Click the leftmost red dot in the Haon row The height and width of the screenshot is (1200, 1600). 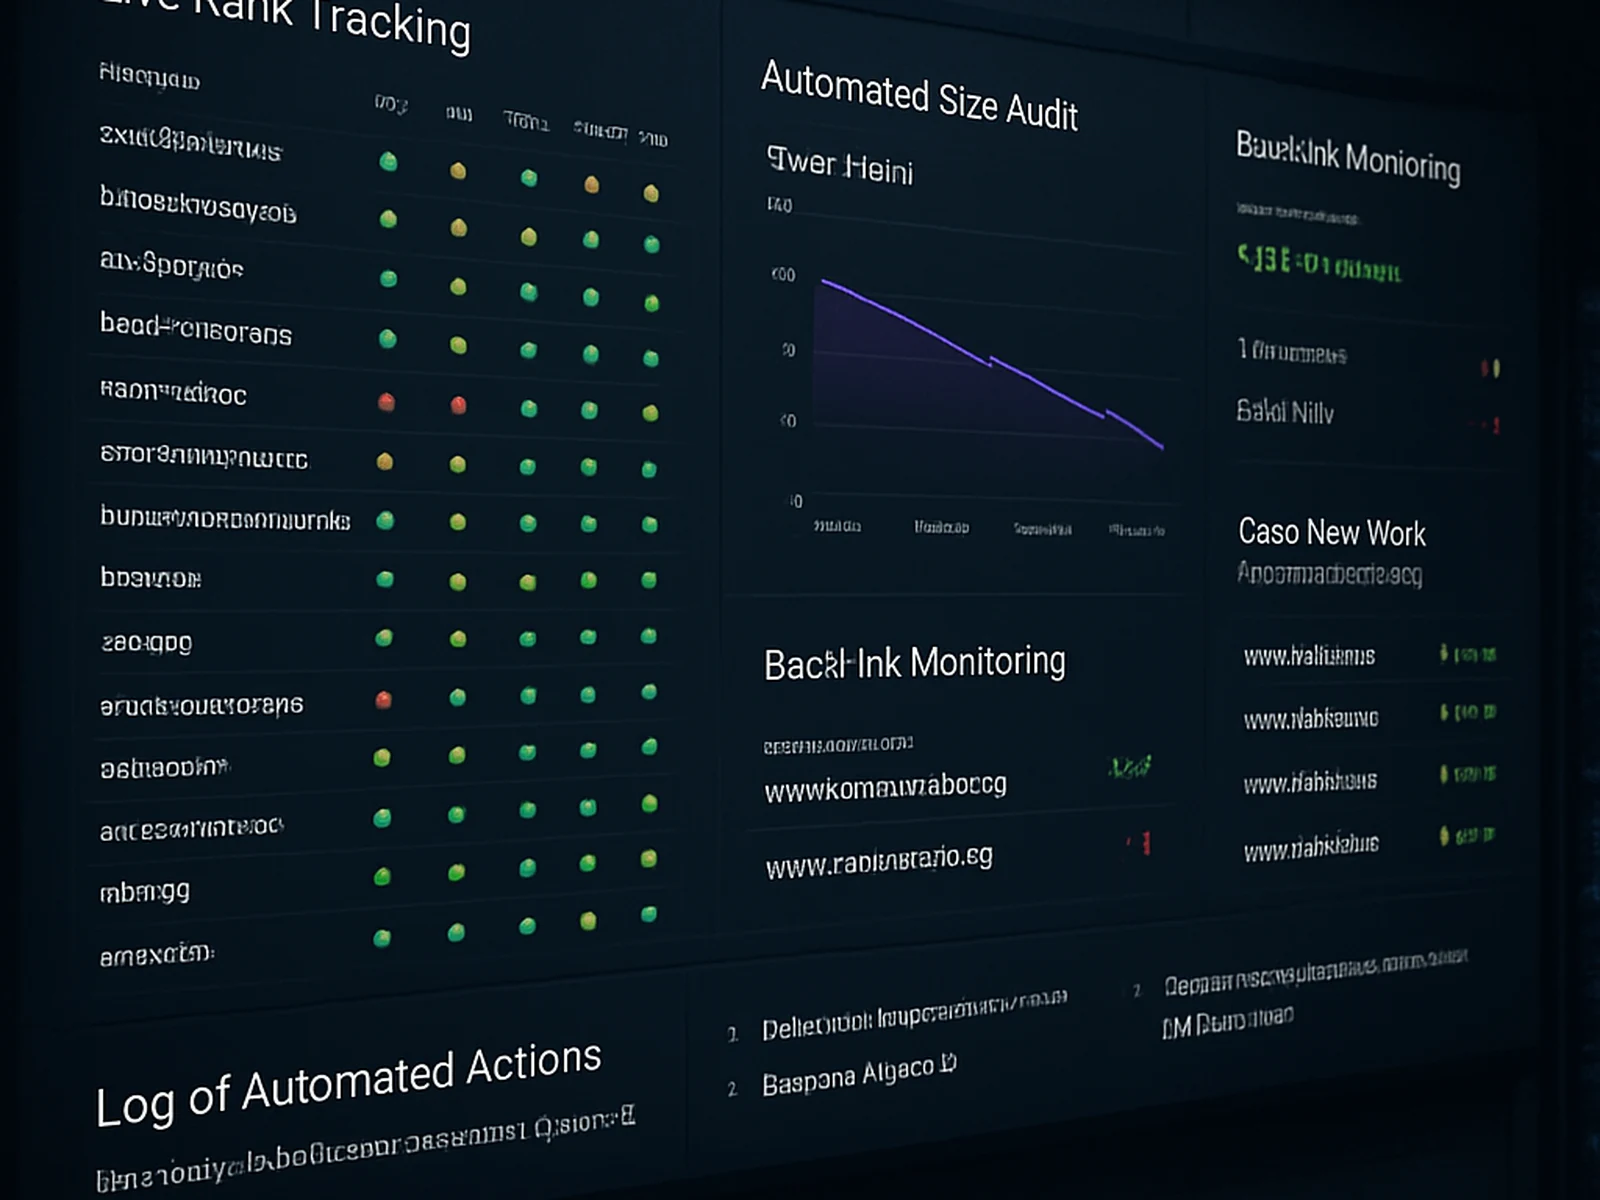pos(386,402)
